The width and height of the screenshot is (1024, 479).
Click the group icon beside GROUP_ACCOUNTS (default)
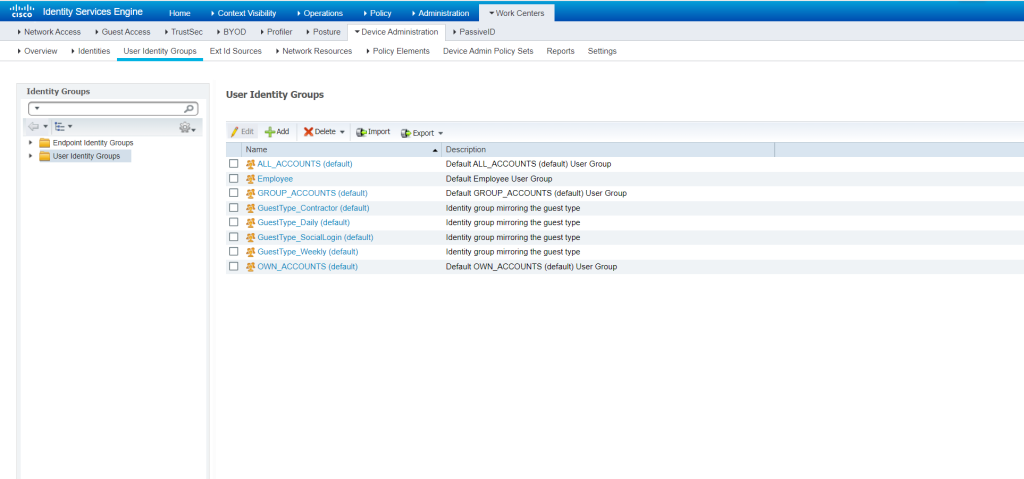(250, 193)
